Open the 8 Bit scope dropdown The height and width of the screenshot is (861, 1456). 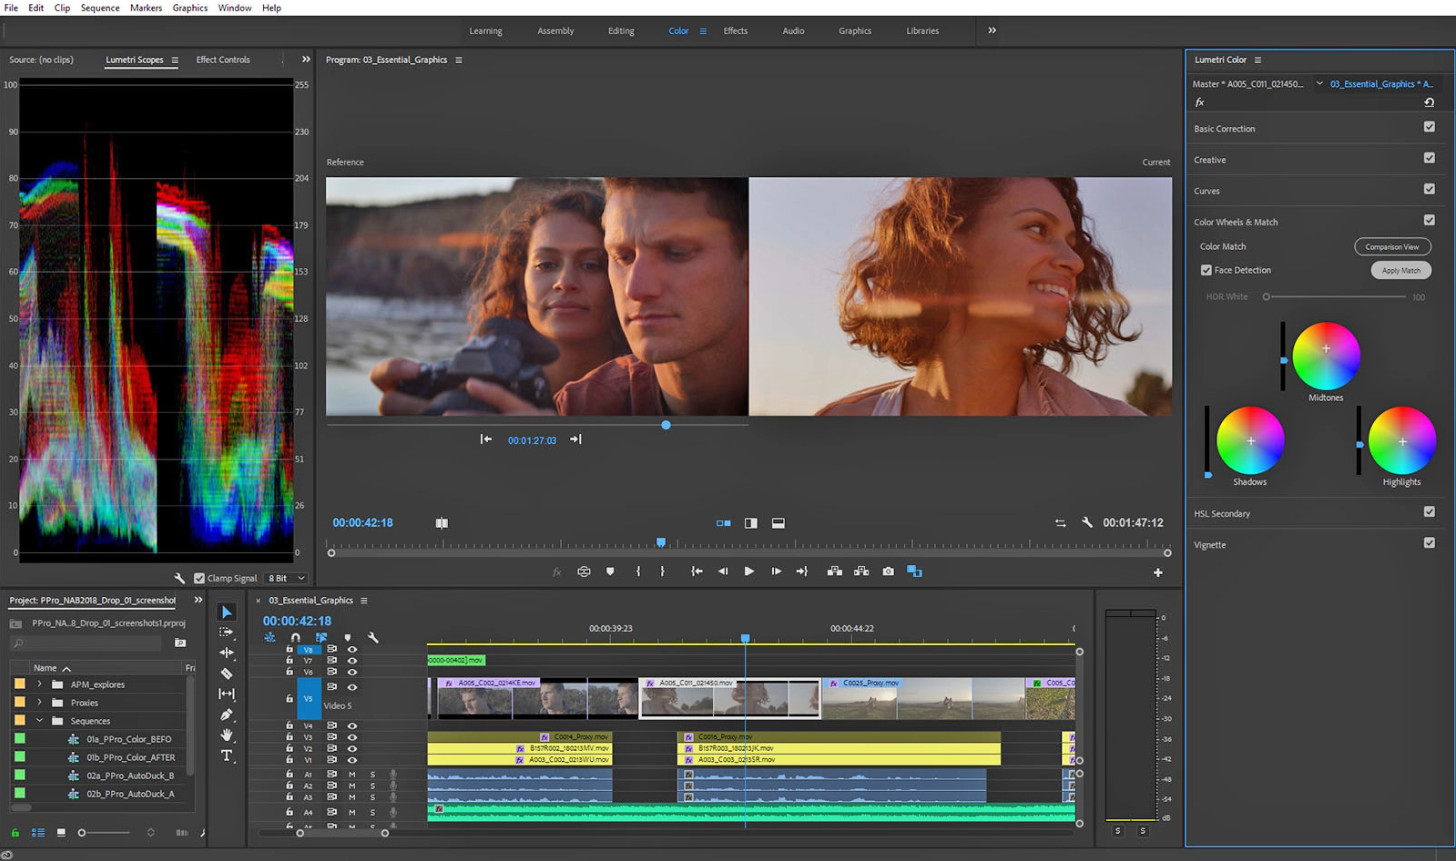286,578
